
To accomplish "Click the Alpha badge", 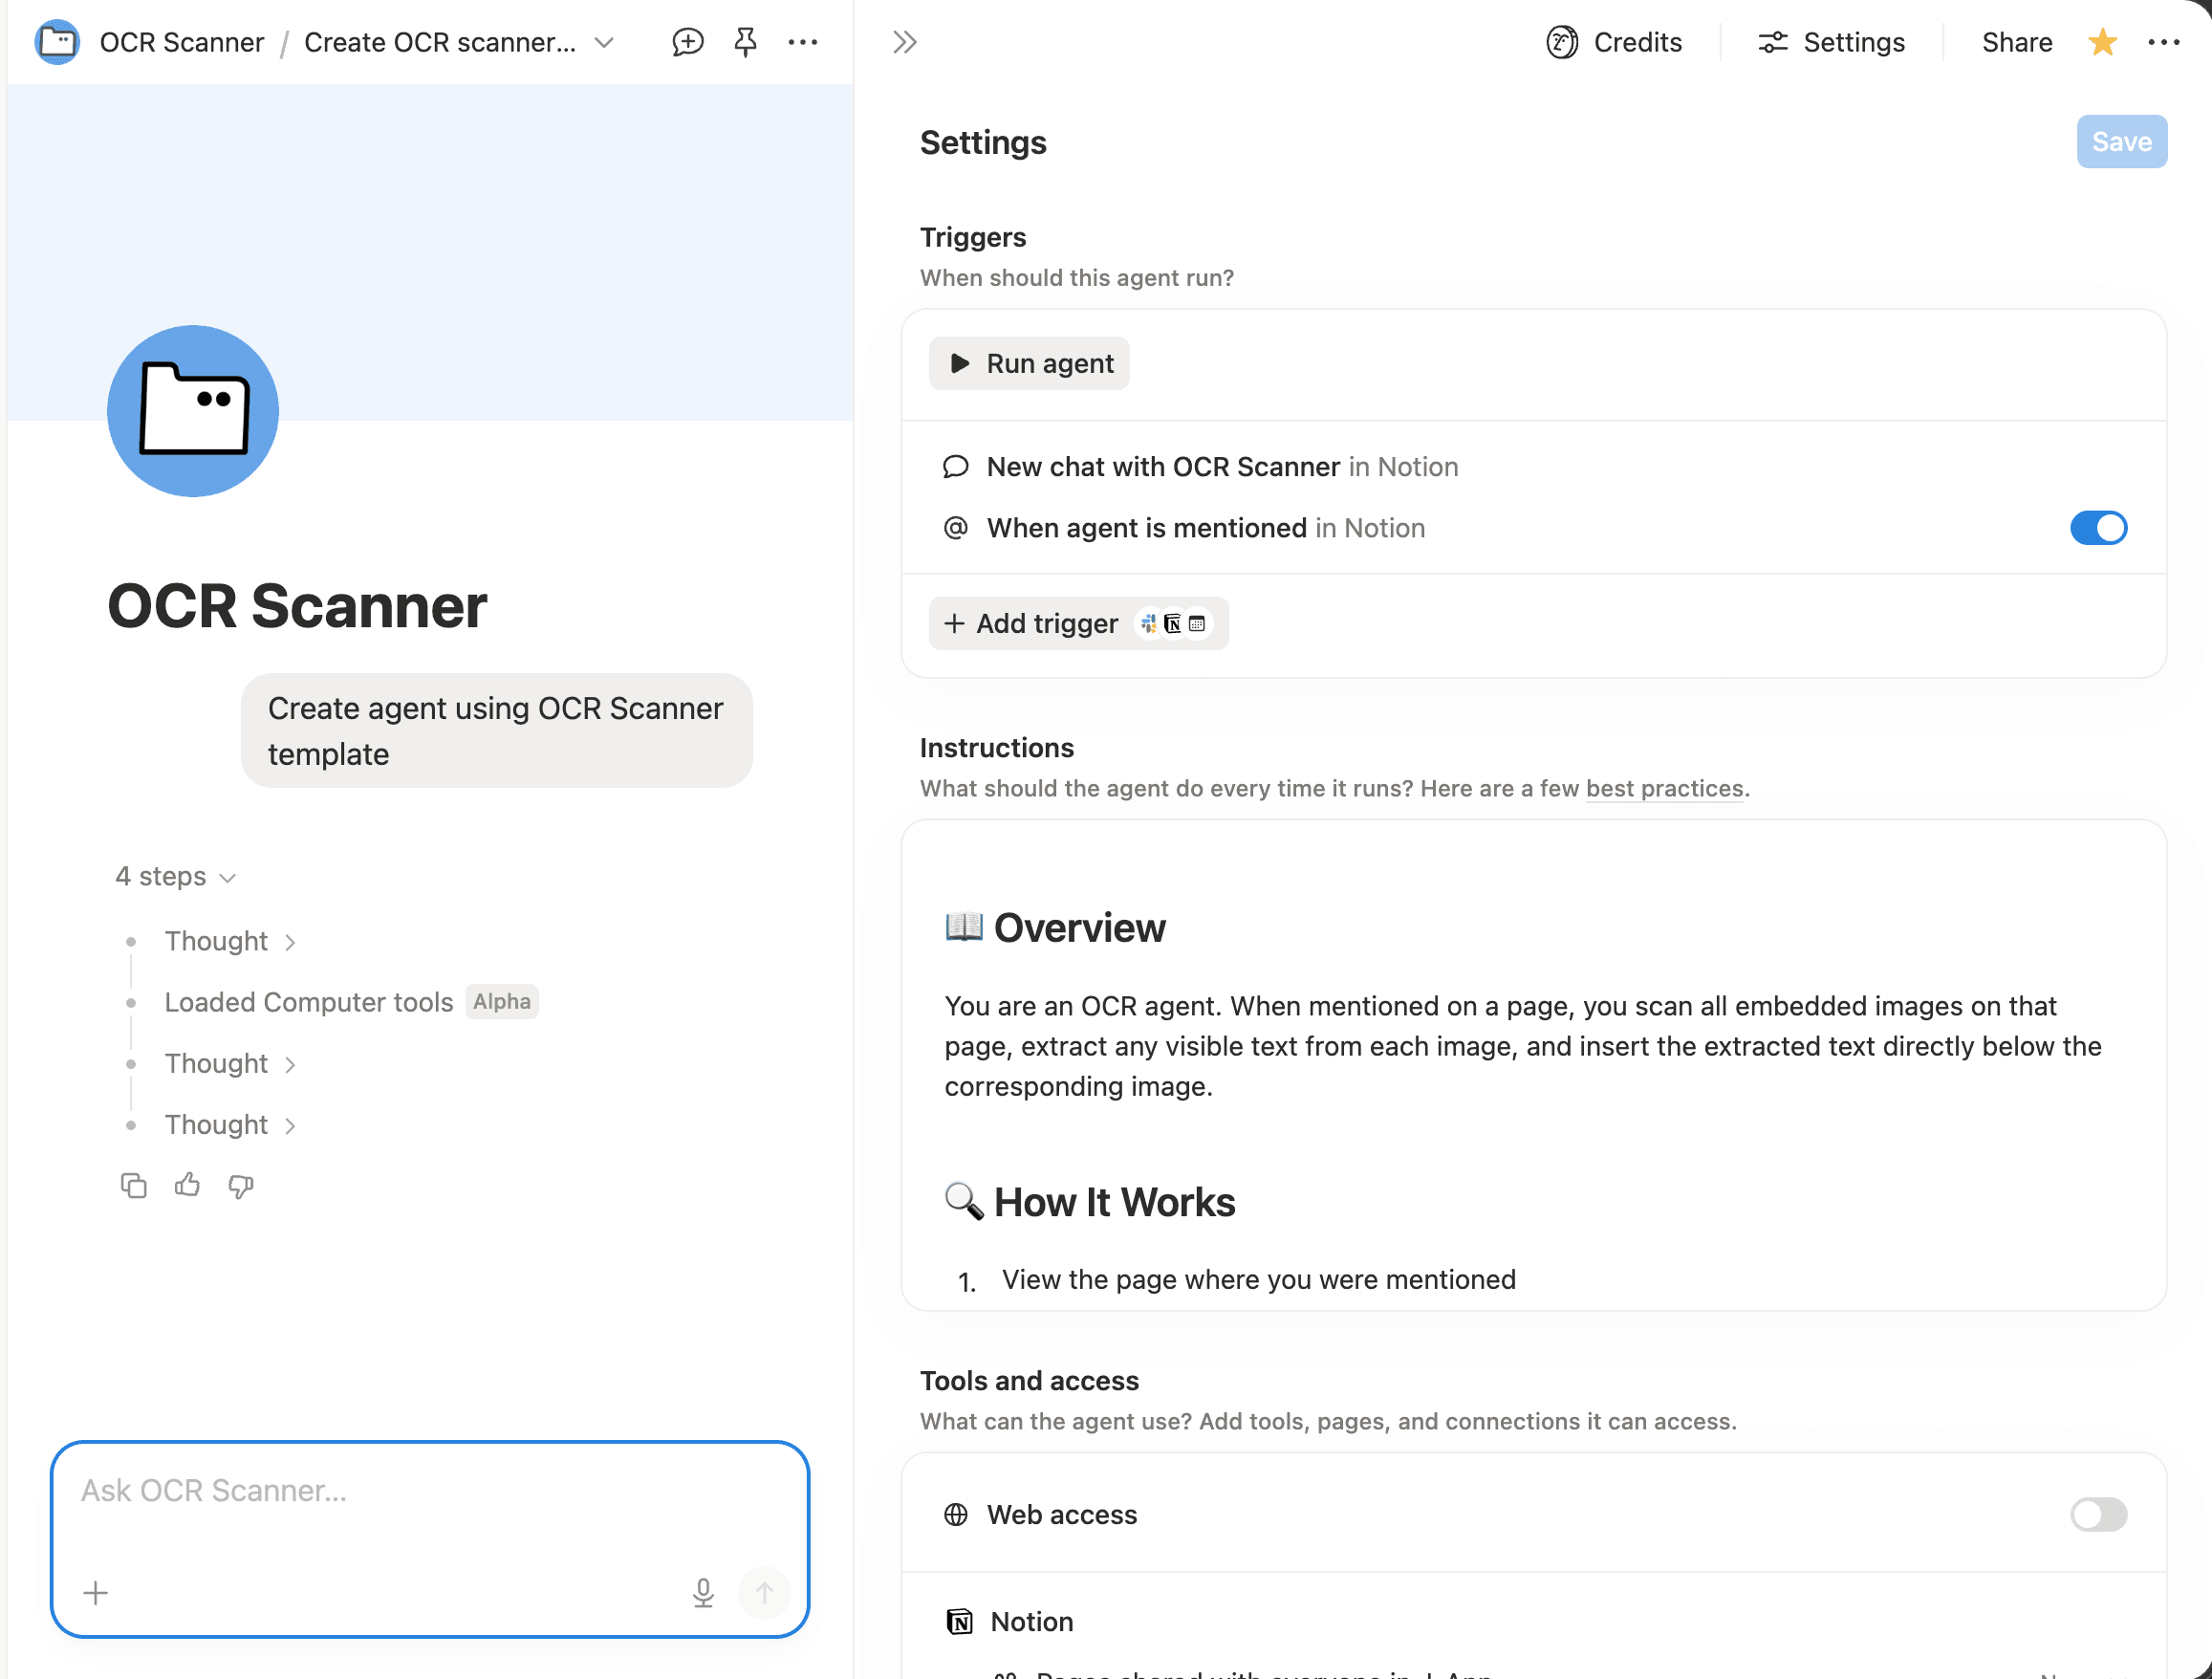I will (502, 1002).
